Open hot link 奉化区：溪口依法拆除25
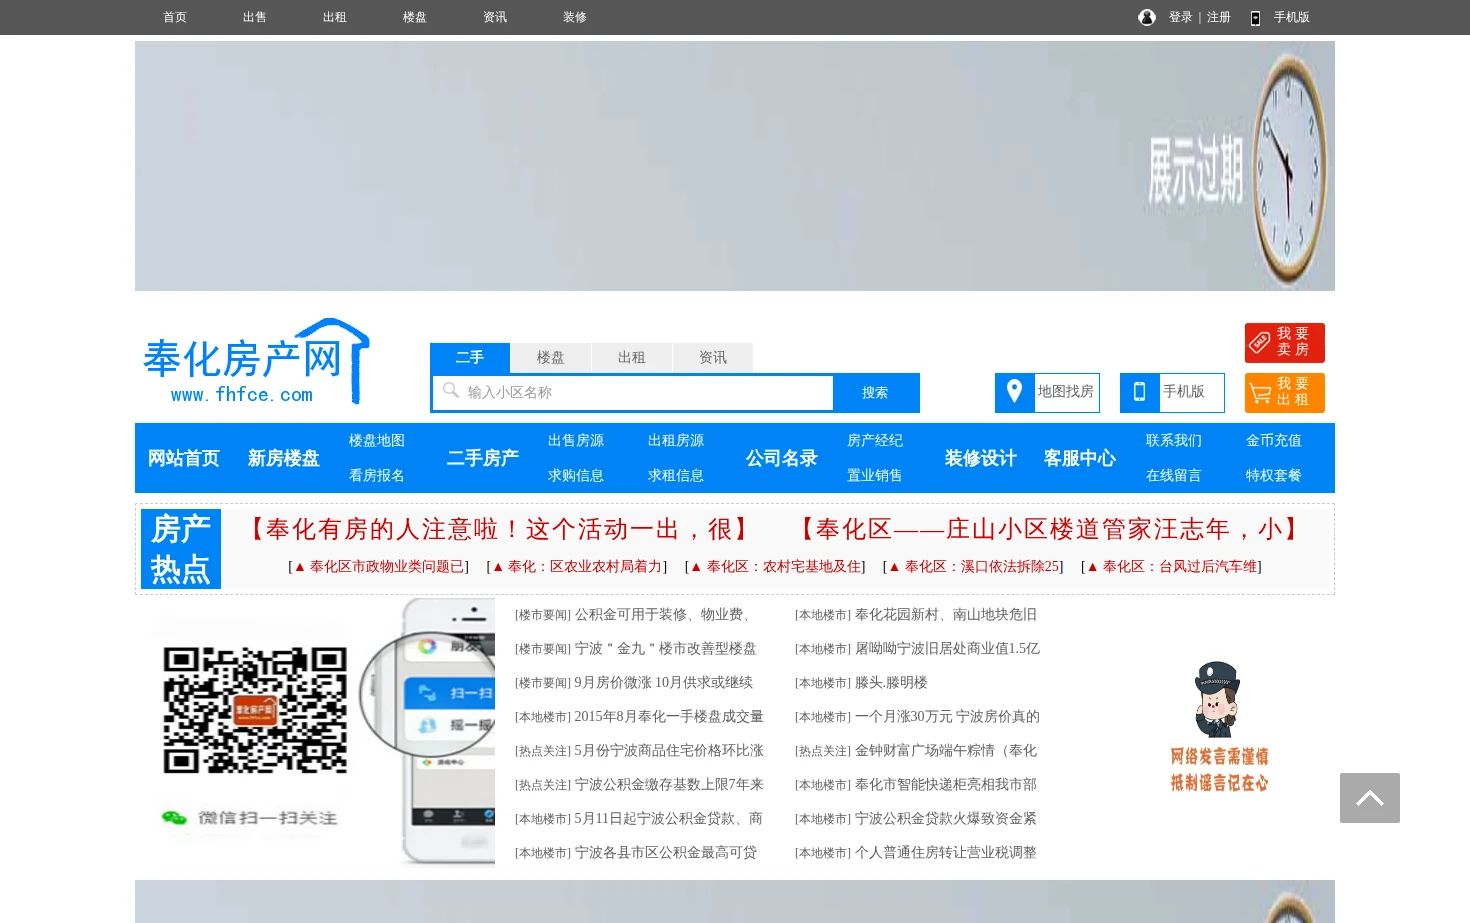Screen dimensions: 1470x923 [974, 567]
